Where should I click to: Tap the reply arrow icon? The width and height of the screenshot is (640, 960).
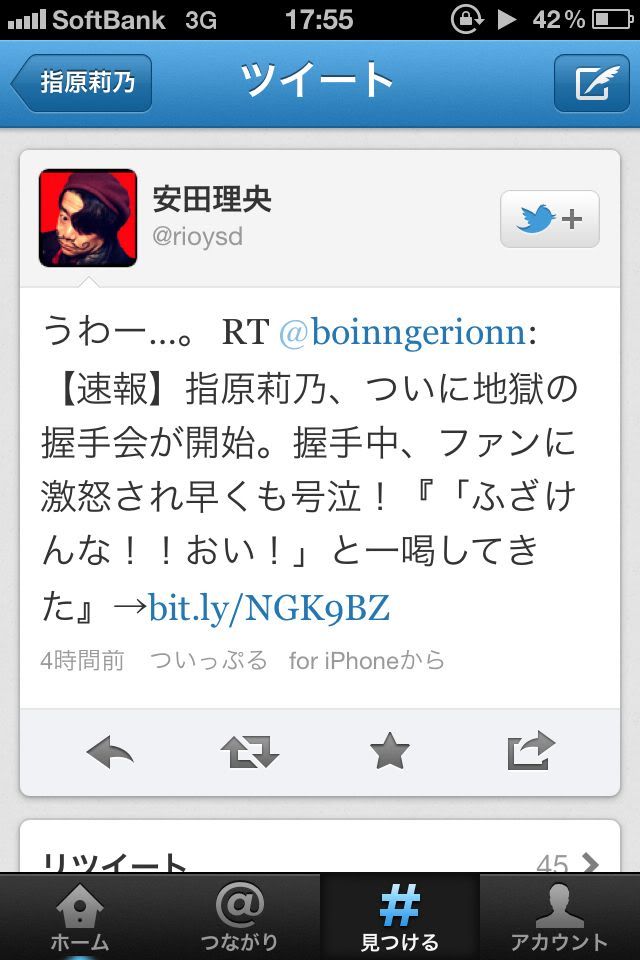click(110, 751)
